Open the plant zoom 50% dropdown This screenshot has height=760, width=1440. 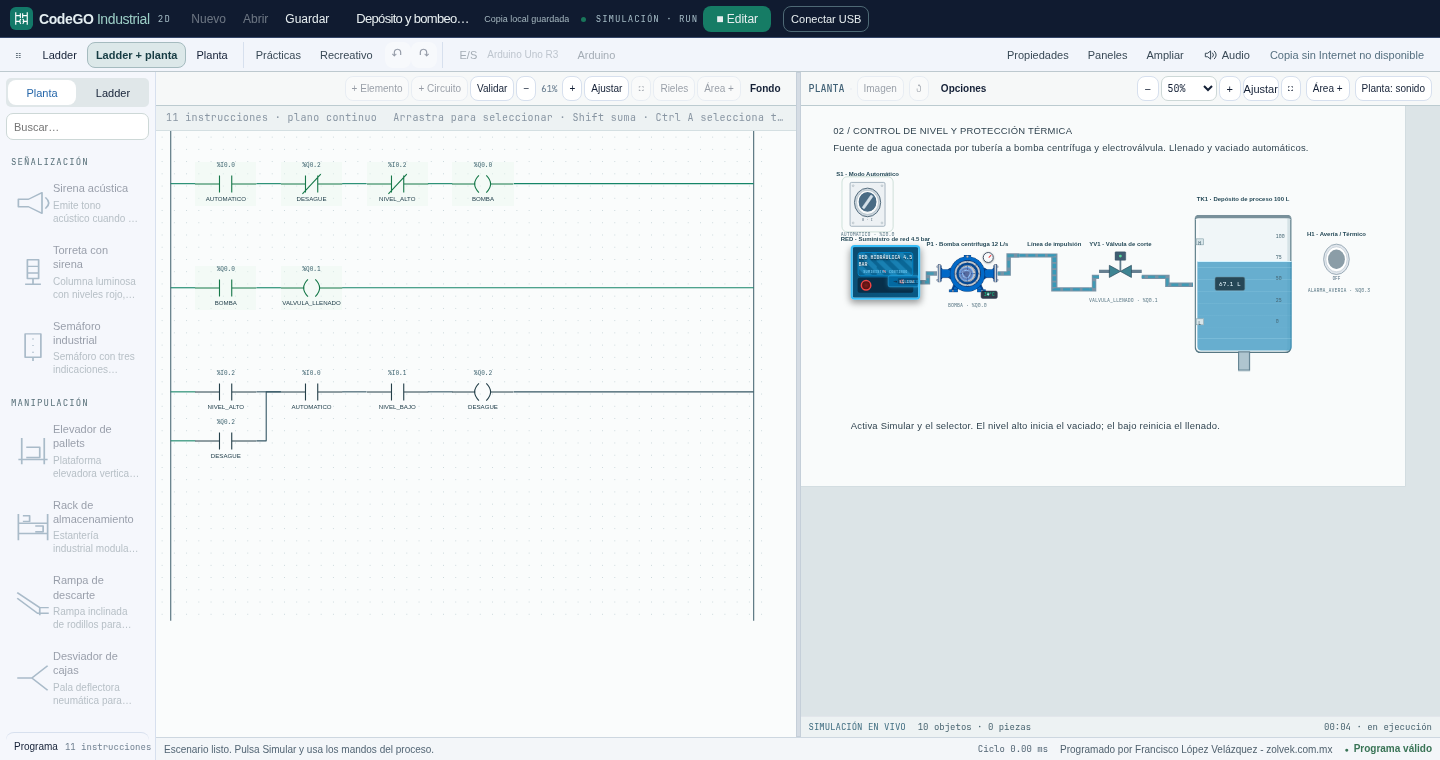click(1189, 89)
